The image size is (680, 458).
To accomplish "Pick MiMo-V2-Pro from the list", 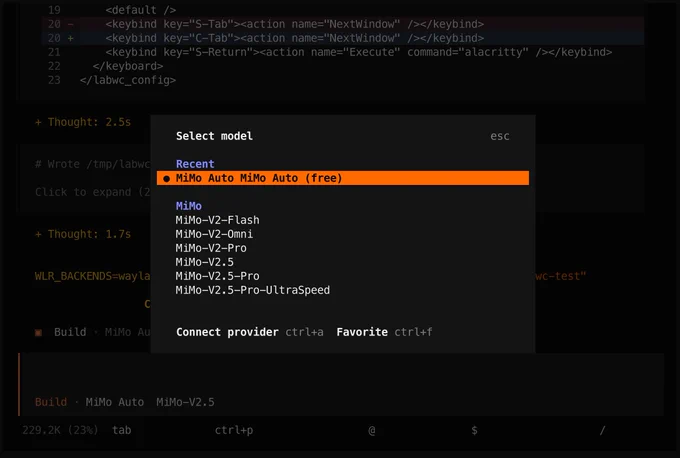I will [211, 248].
